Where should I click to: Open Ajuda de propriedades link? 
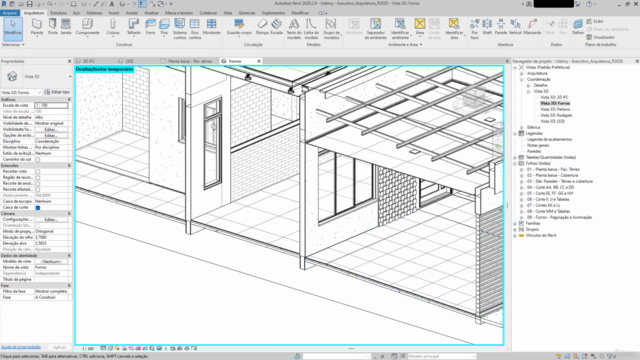(x=20, y=347)
